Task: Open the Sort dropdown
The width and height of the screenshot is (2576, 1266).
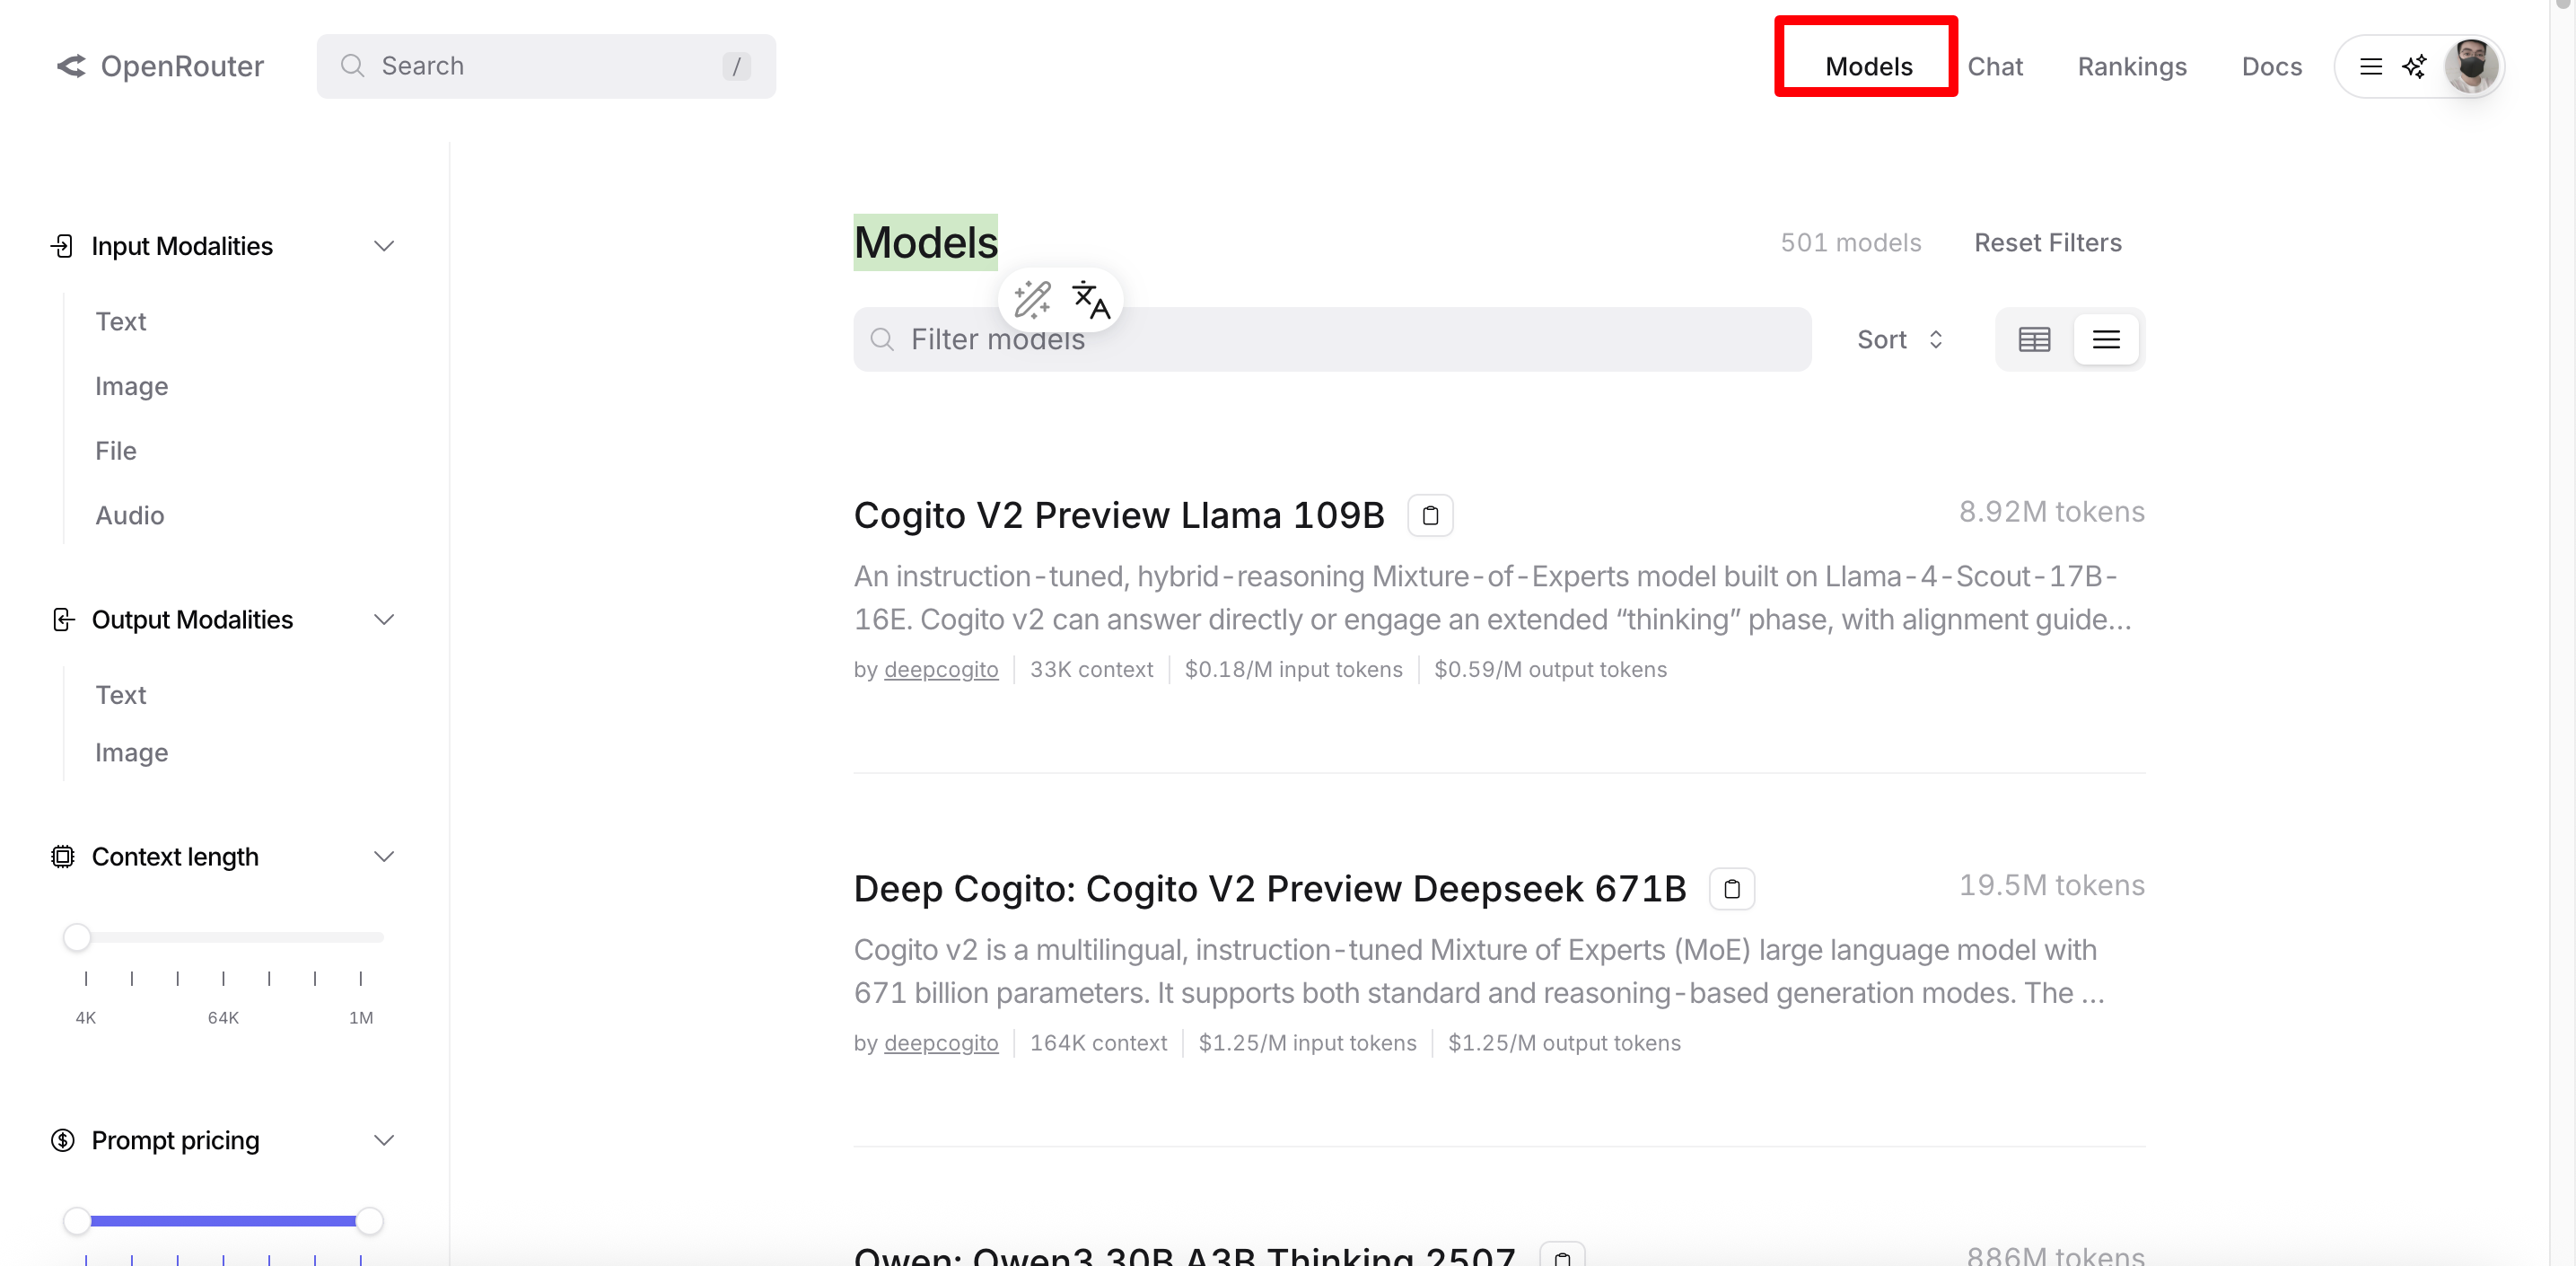Action: (1899, 340)
